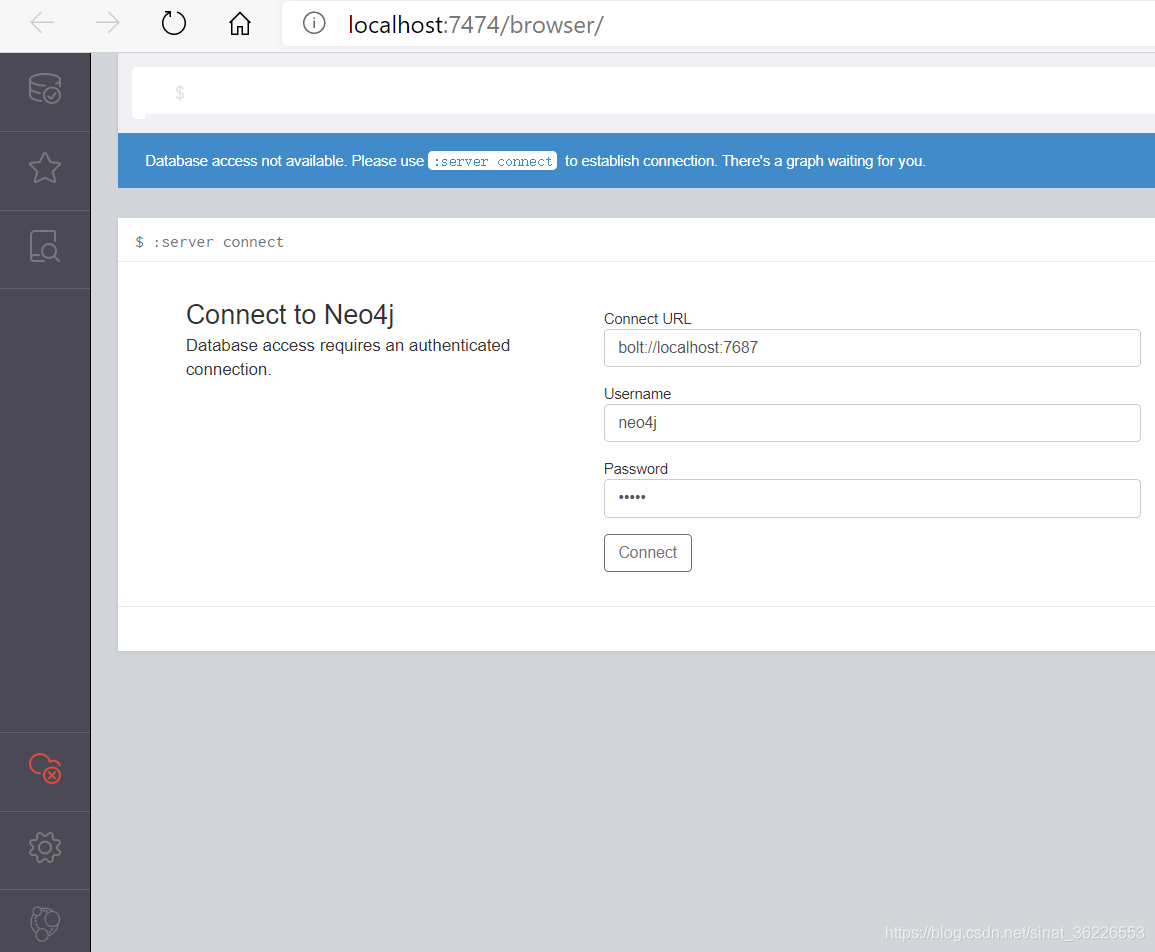The width and height of the screenshot is (1155, 952).
Task: Open the Database information sidebar panel
Action: (x=45, y=89)
